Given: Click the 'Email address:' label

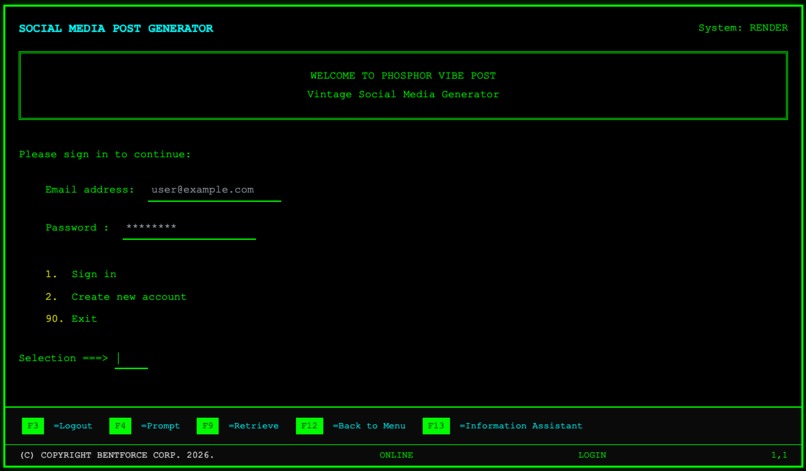Looking at the screenshot, I should (x=89, y=190).
